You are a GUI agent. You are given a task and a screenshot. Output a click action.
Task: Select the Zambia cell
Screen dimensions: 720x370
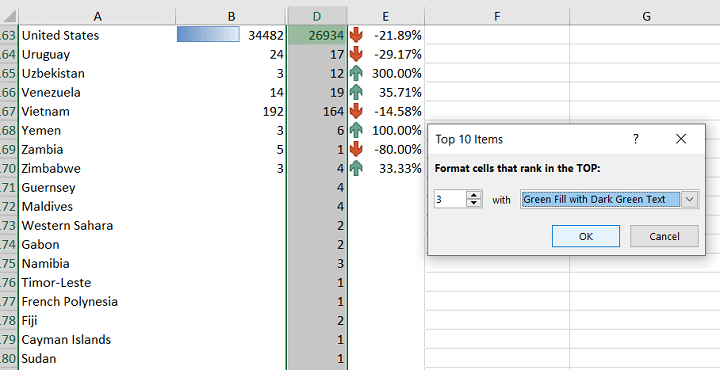coord(97,150)
